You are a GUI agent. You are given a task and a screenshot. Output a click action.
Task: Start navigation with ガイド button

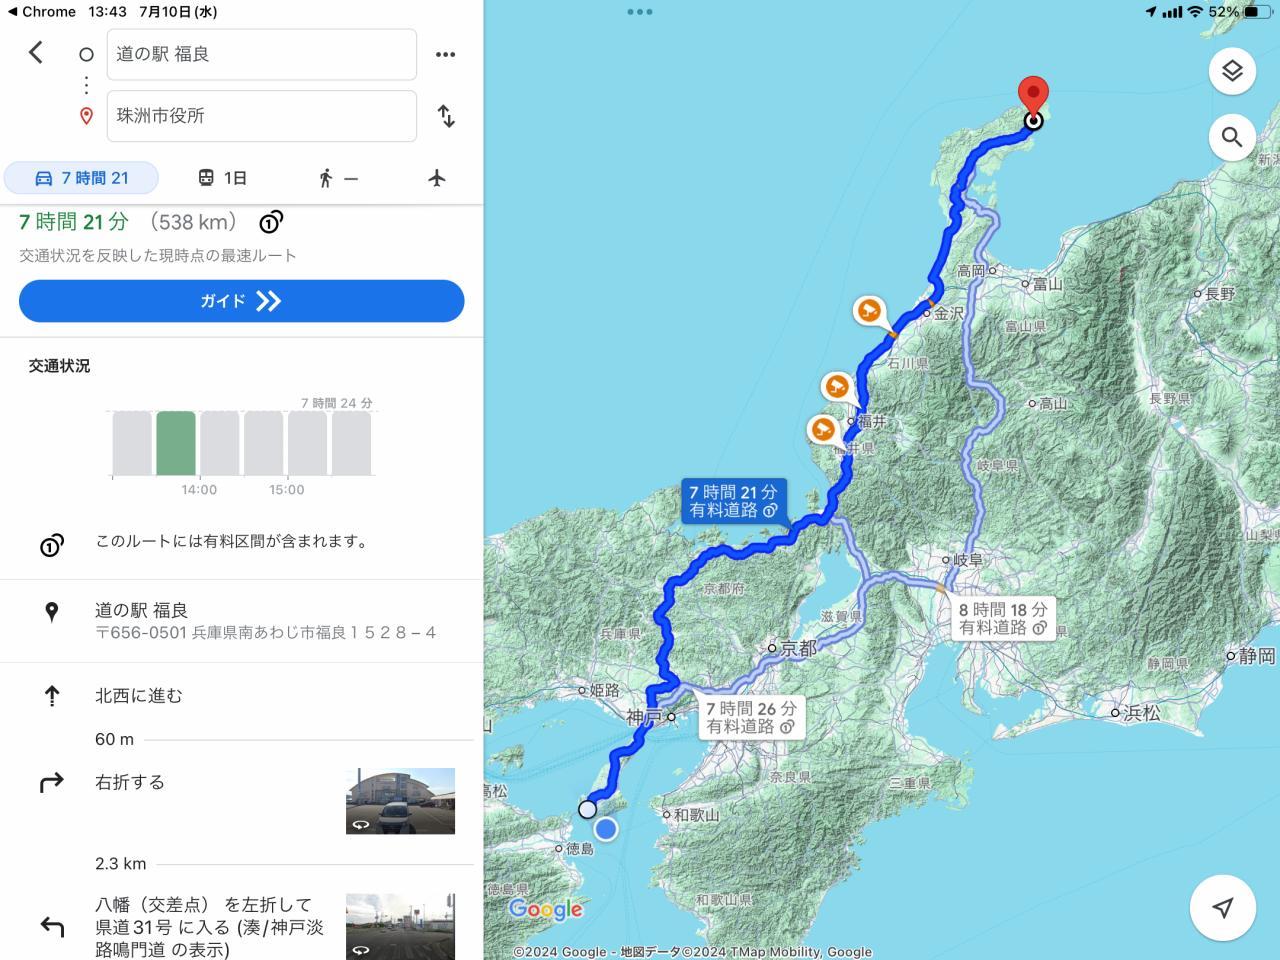click(x=241, y=301)
